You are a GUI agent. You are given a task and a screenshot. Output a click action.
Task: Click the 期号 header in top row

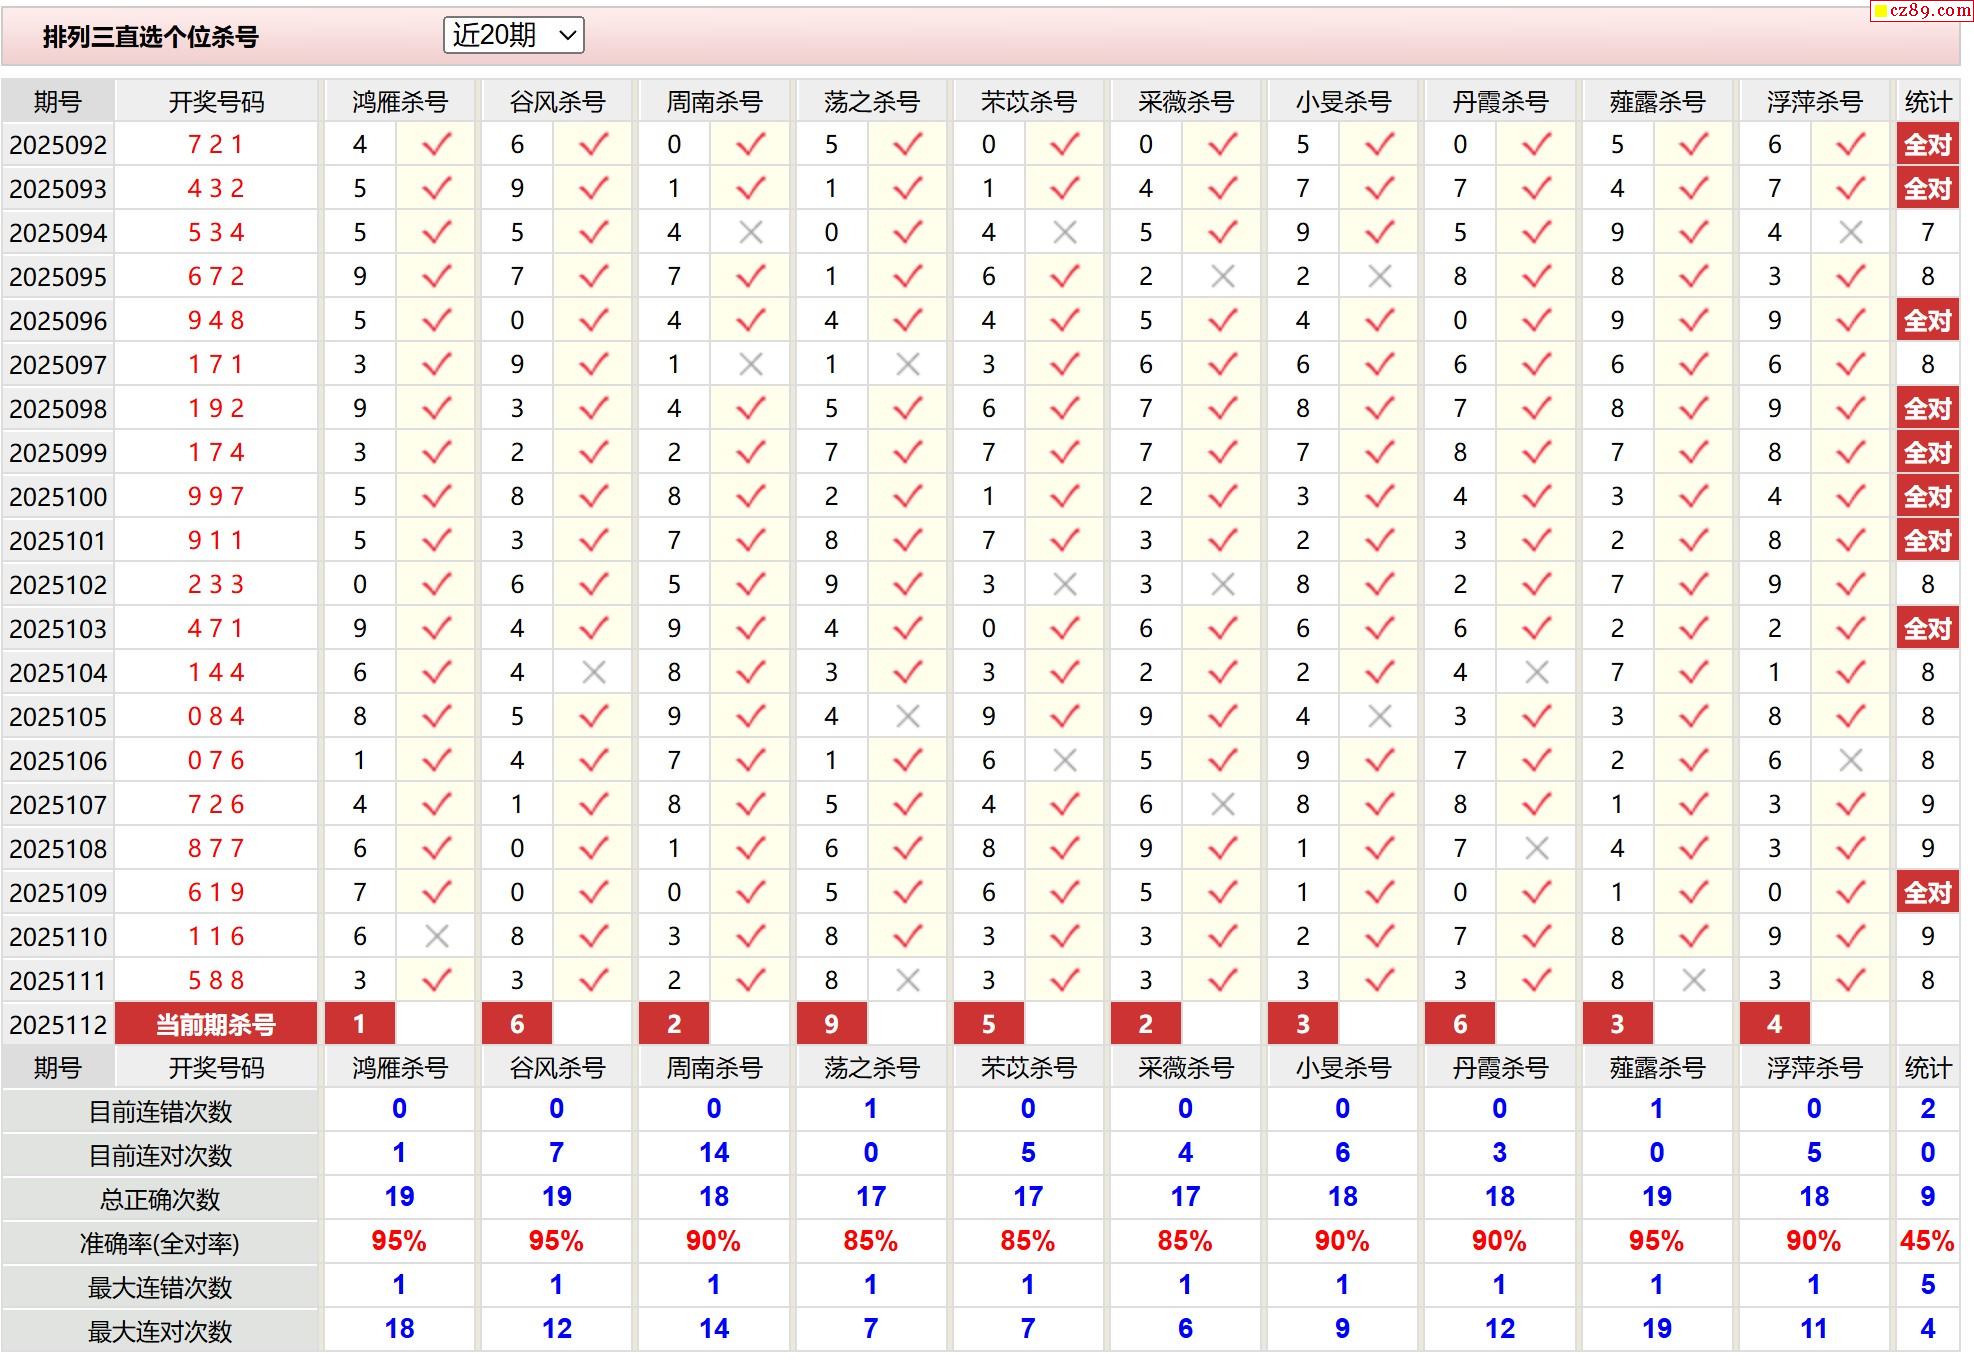58,102
